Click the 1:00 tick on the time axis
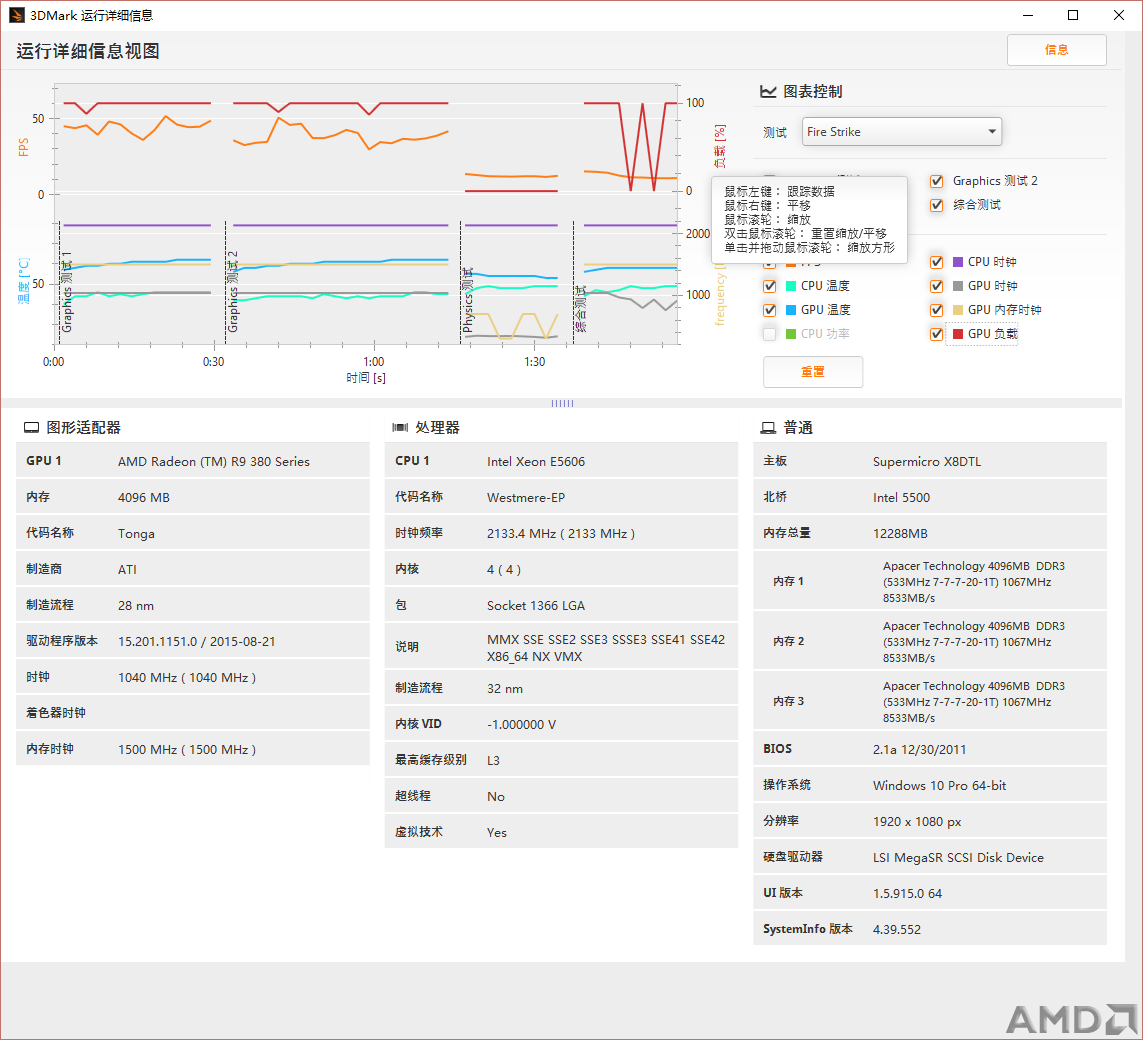 [x=374, y=361]
